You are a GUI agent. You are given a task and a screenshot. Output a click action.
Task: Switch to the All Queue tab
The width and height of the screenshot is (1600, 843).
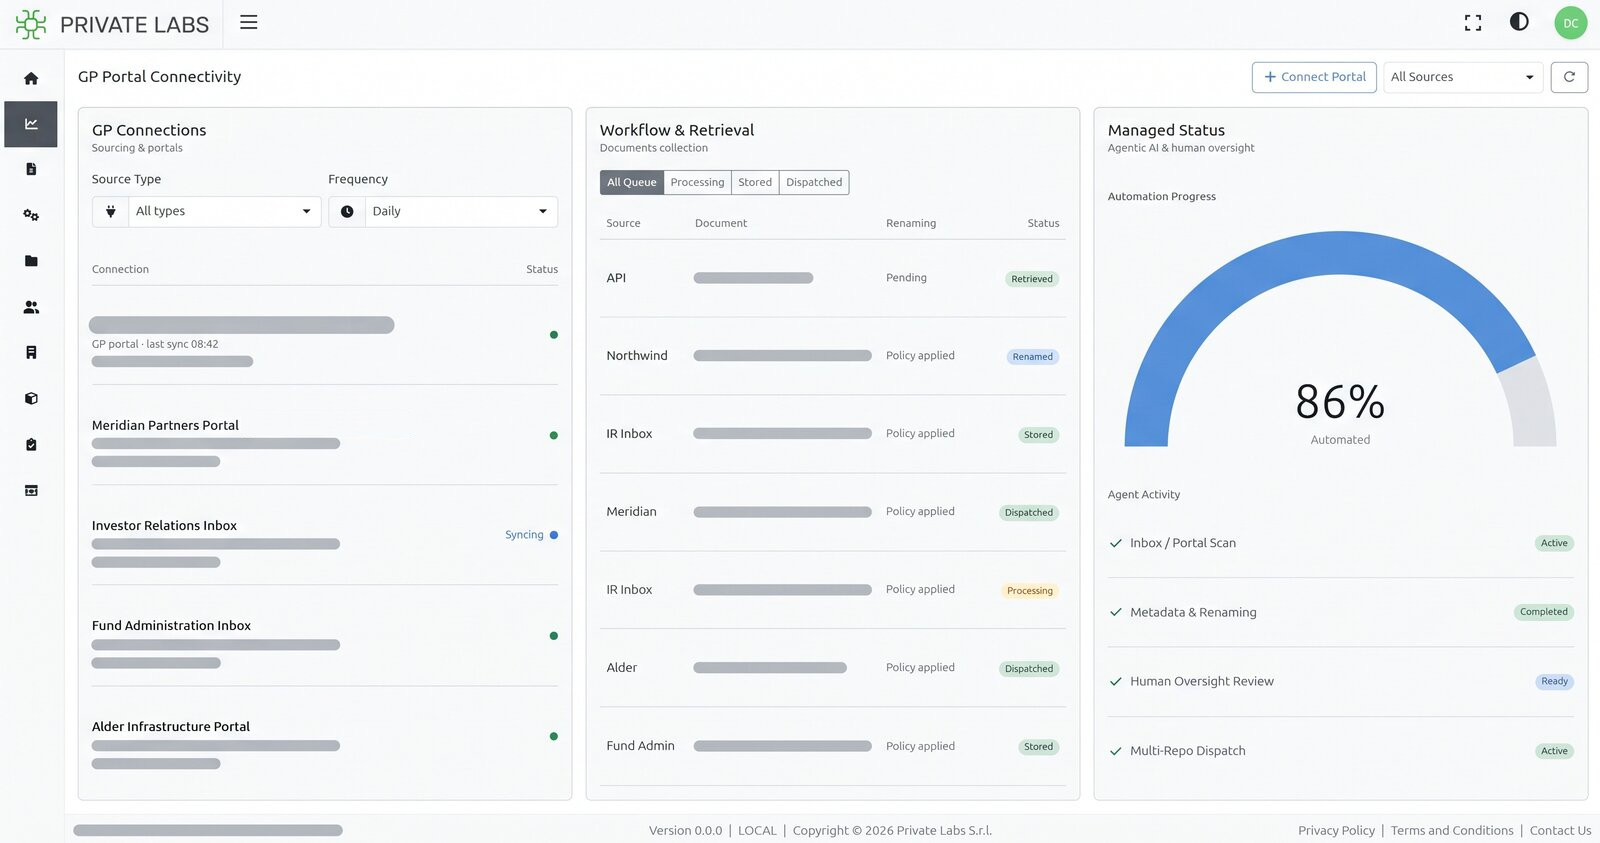click(632, 182)
